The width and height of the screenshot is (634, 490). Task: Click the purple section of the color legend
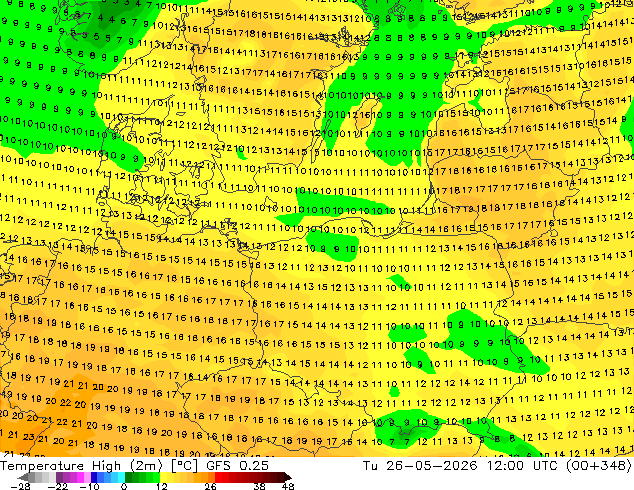click(x=73, y=477)
